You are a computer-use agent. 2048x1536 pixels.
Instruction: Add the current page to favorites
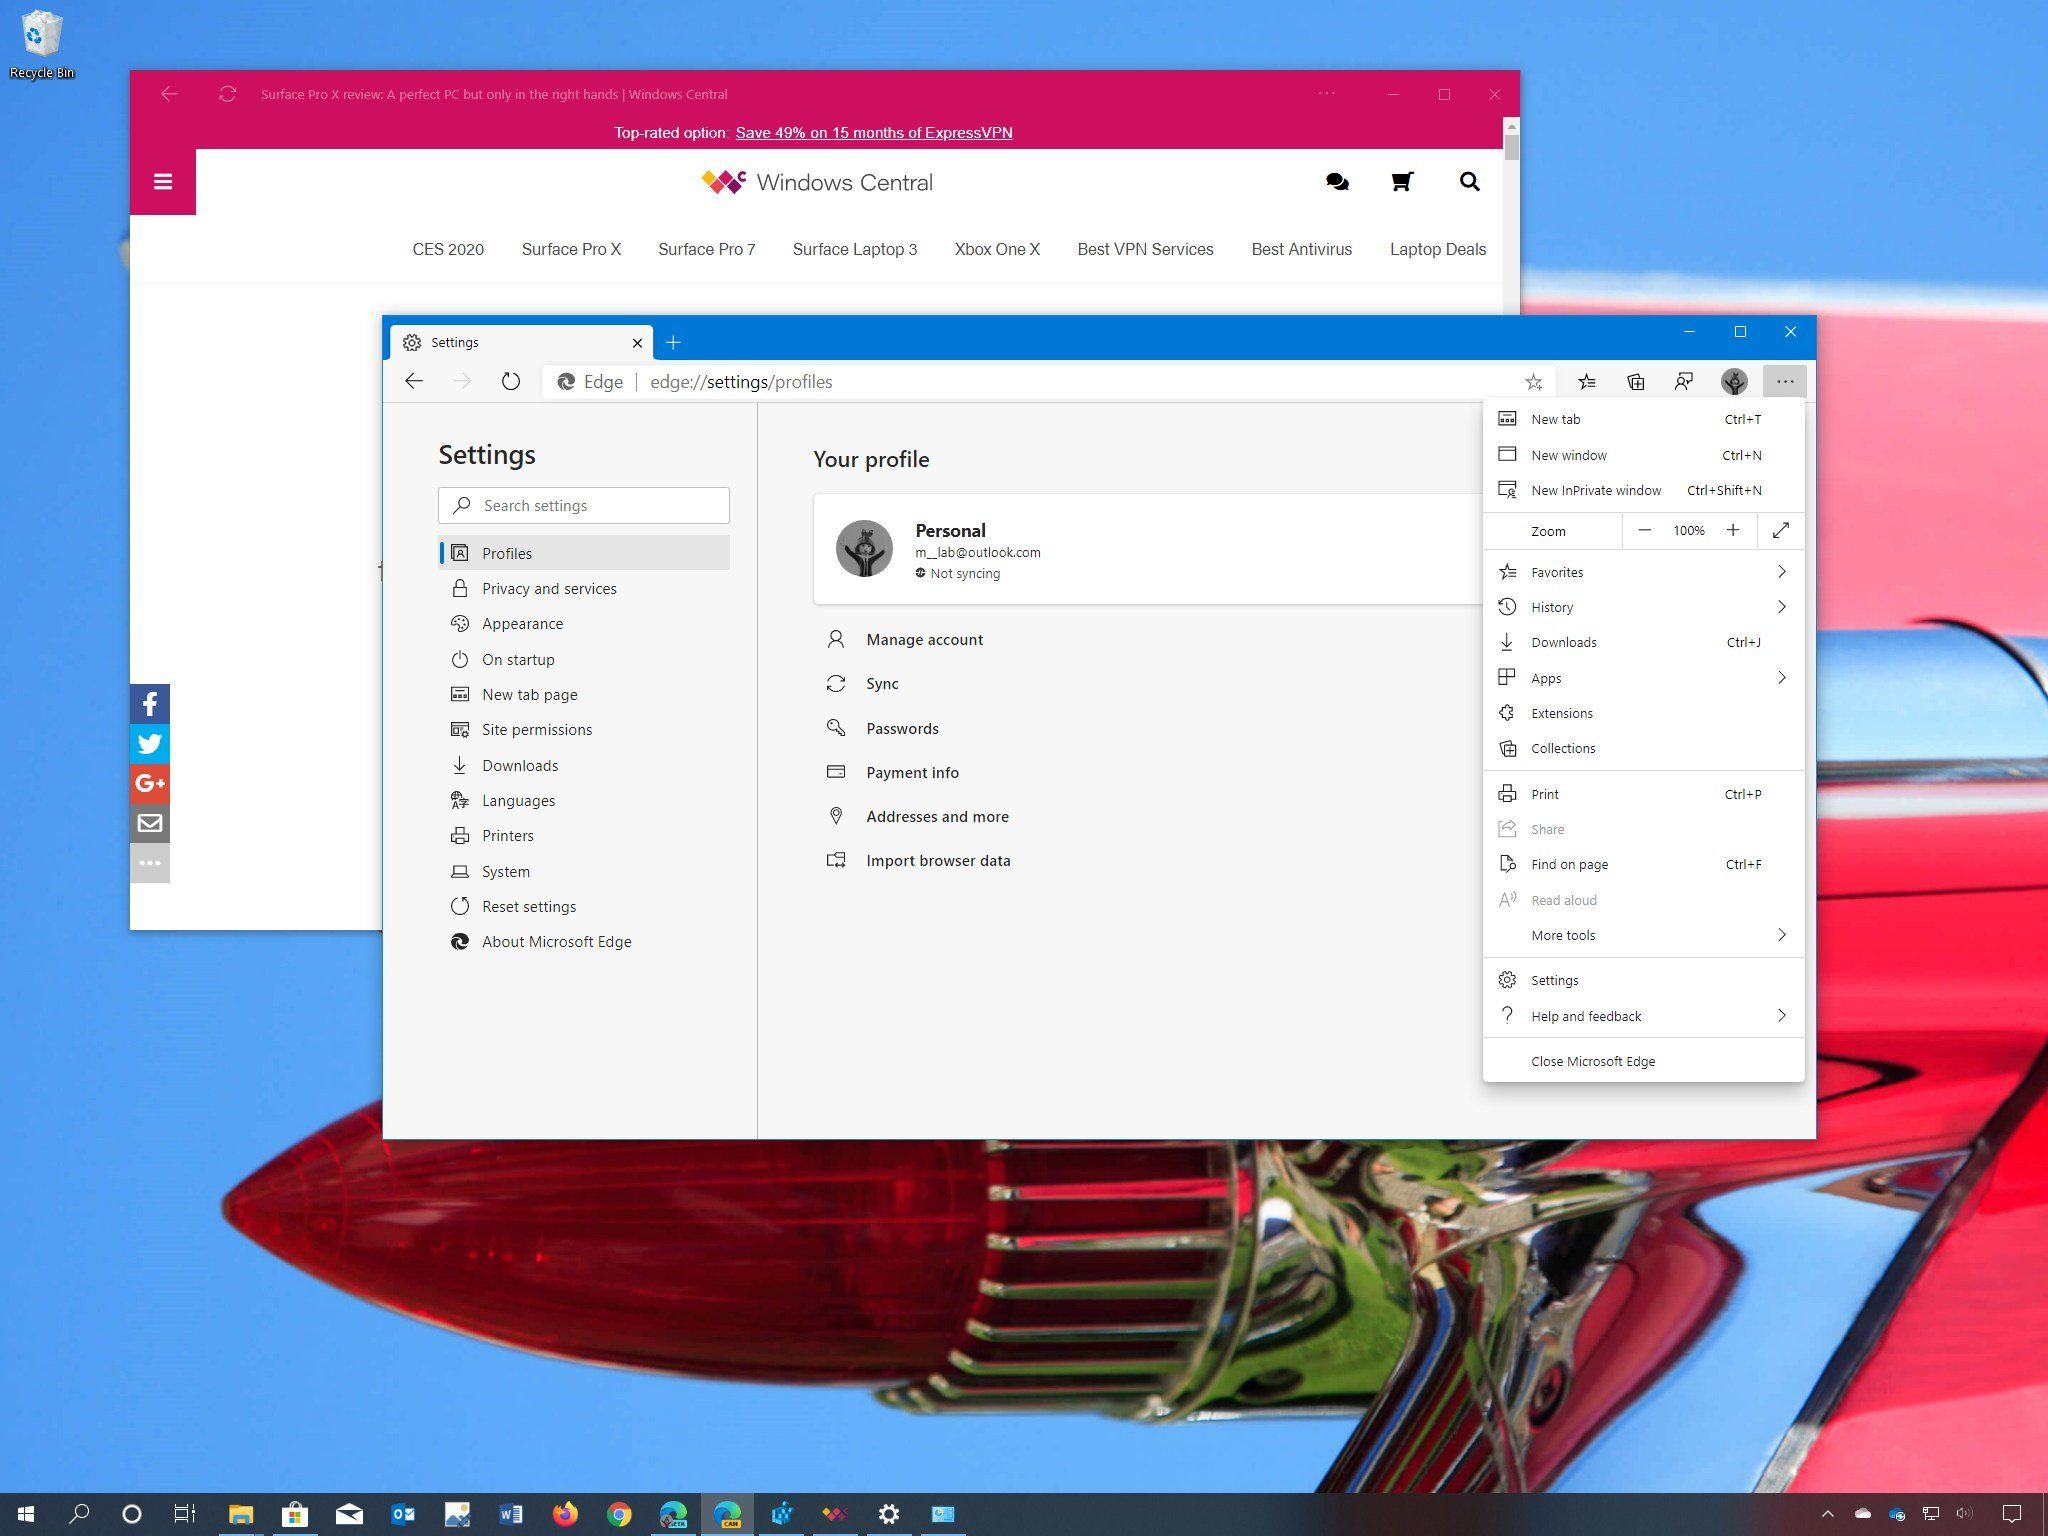1534,381
